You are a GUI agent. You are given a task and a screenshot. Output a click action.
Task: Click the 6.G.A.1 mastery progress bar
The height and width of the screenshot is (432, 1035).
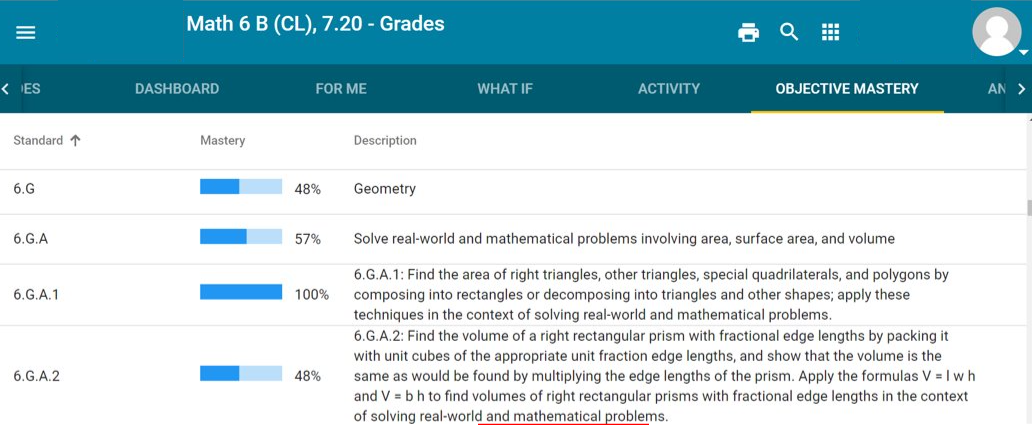click(x=241, y=292)
